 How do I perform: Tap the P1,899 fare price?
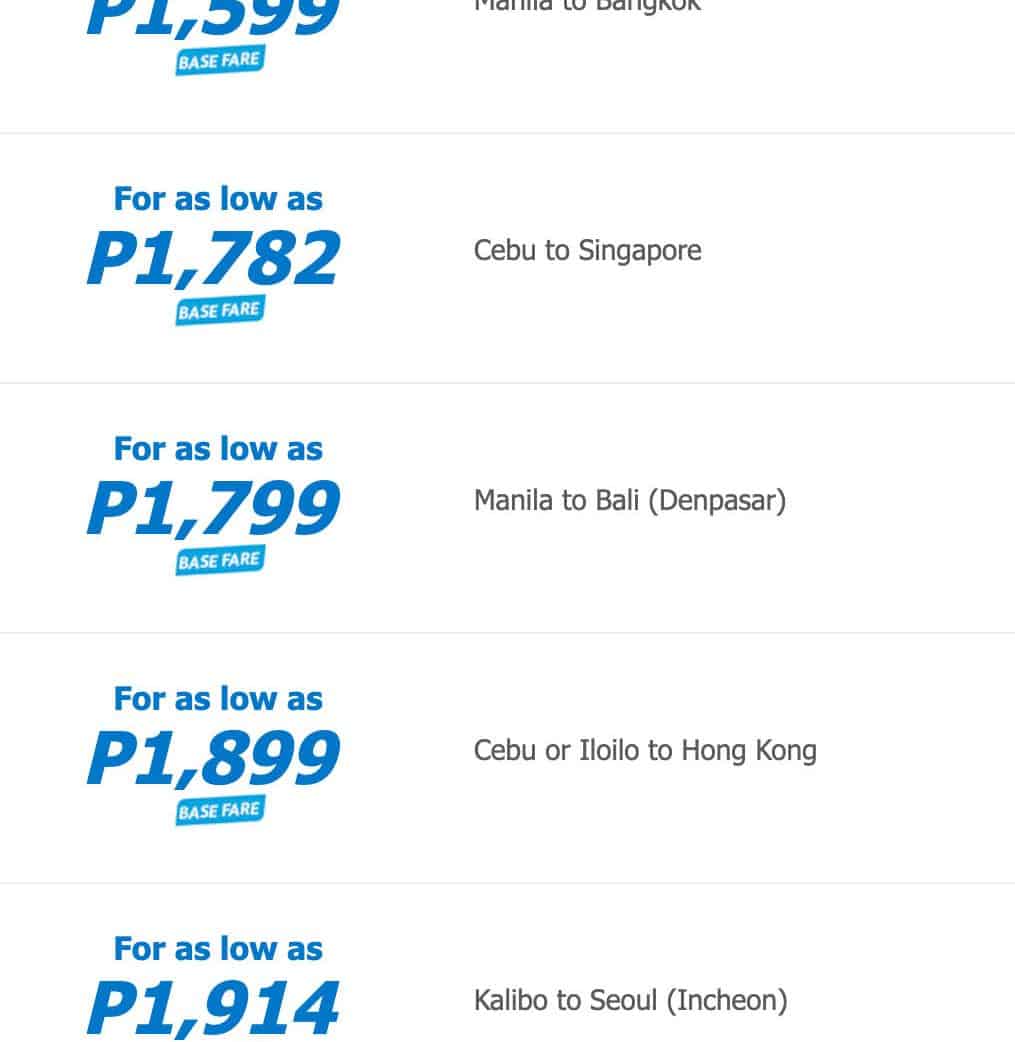214,758
